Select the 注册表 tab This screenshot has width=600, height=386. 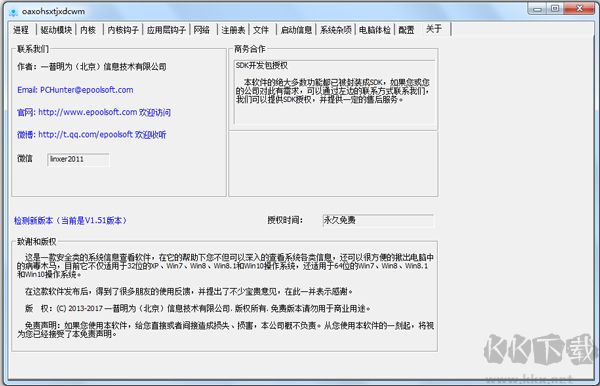(233, 30)
